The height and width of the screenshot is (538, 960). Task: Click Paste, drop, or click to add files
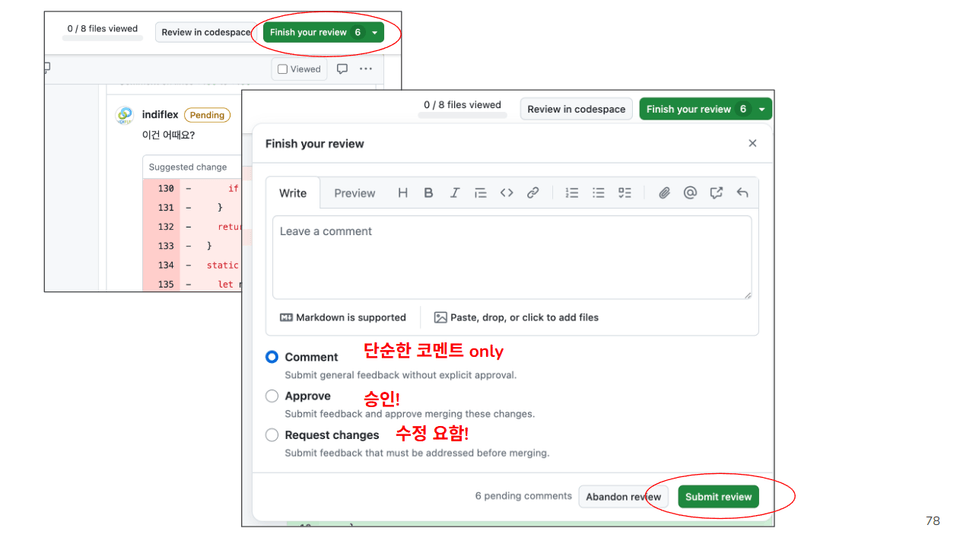click(x=516, y=317)
